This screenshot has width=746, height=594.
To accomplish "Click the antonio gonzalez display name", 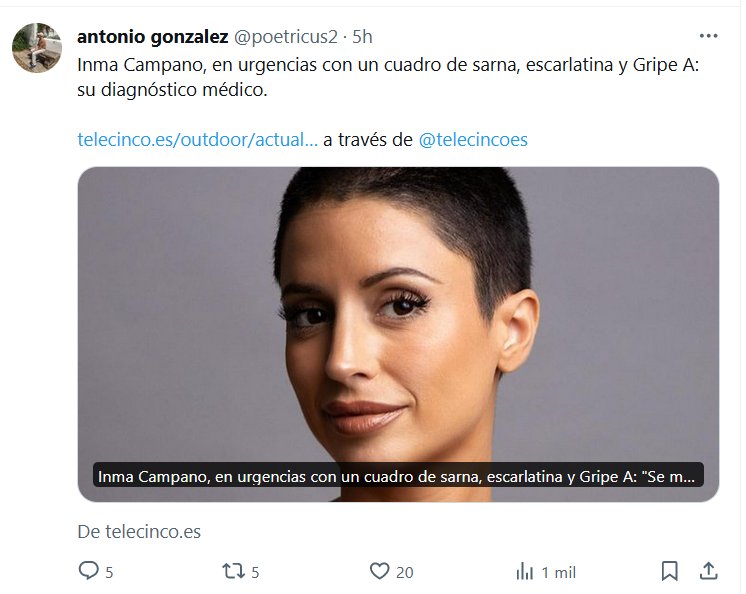I will (153, 37).
